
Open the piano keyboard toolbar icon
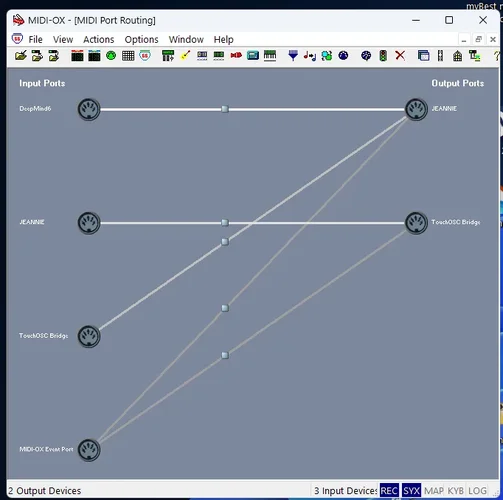coord(270,56)
